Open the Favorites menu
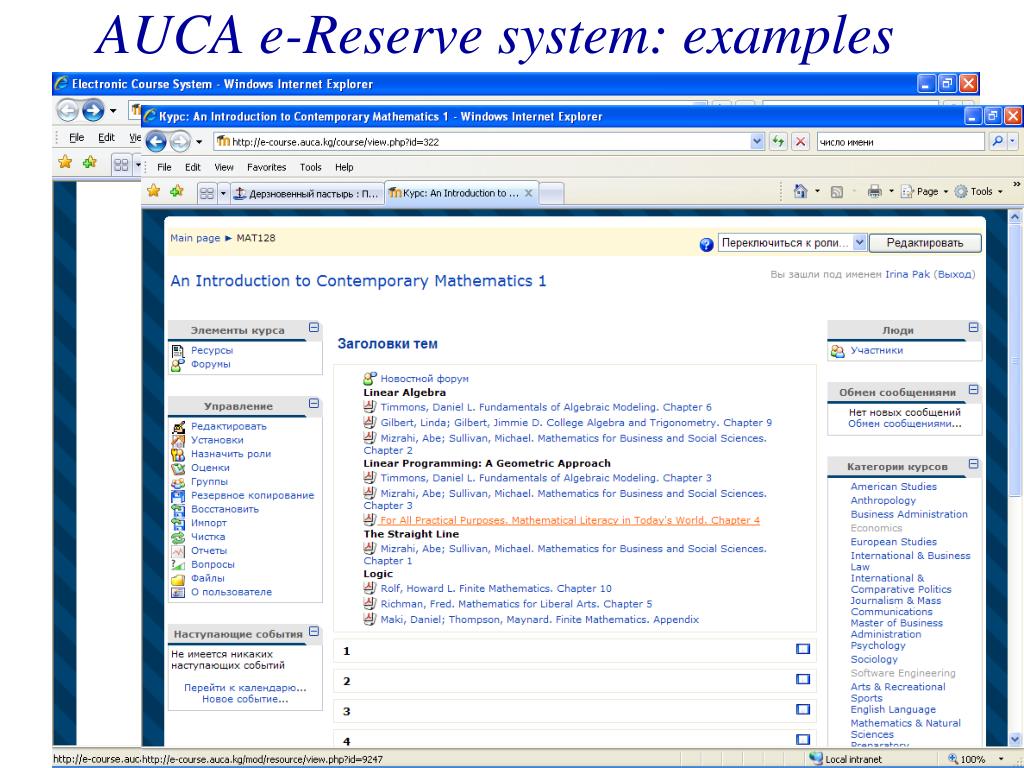 point(266,167)
